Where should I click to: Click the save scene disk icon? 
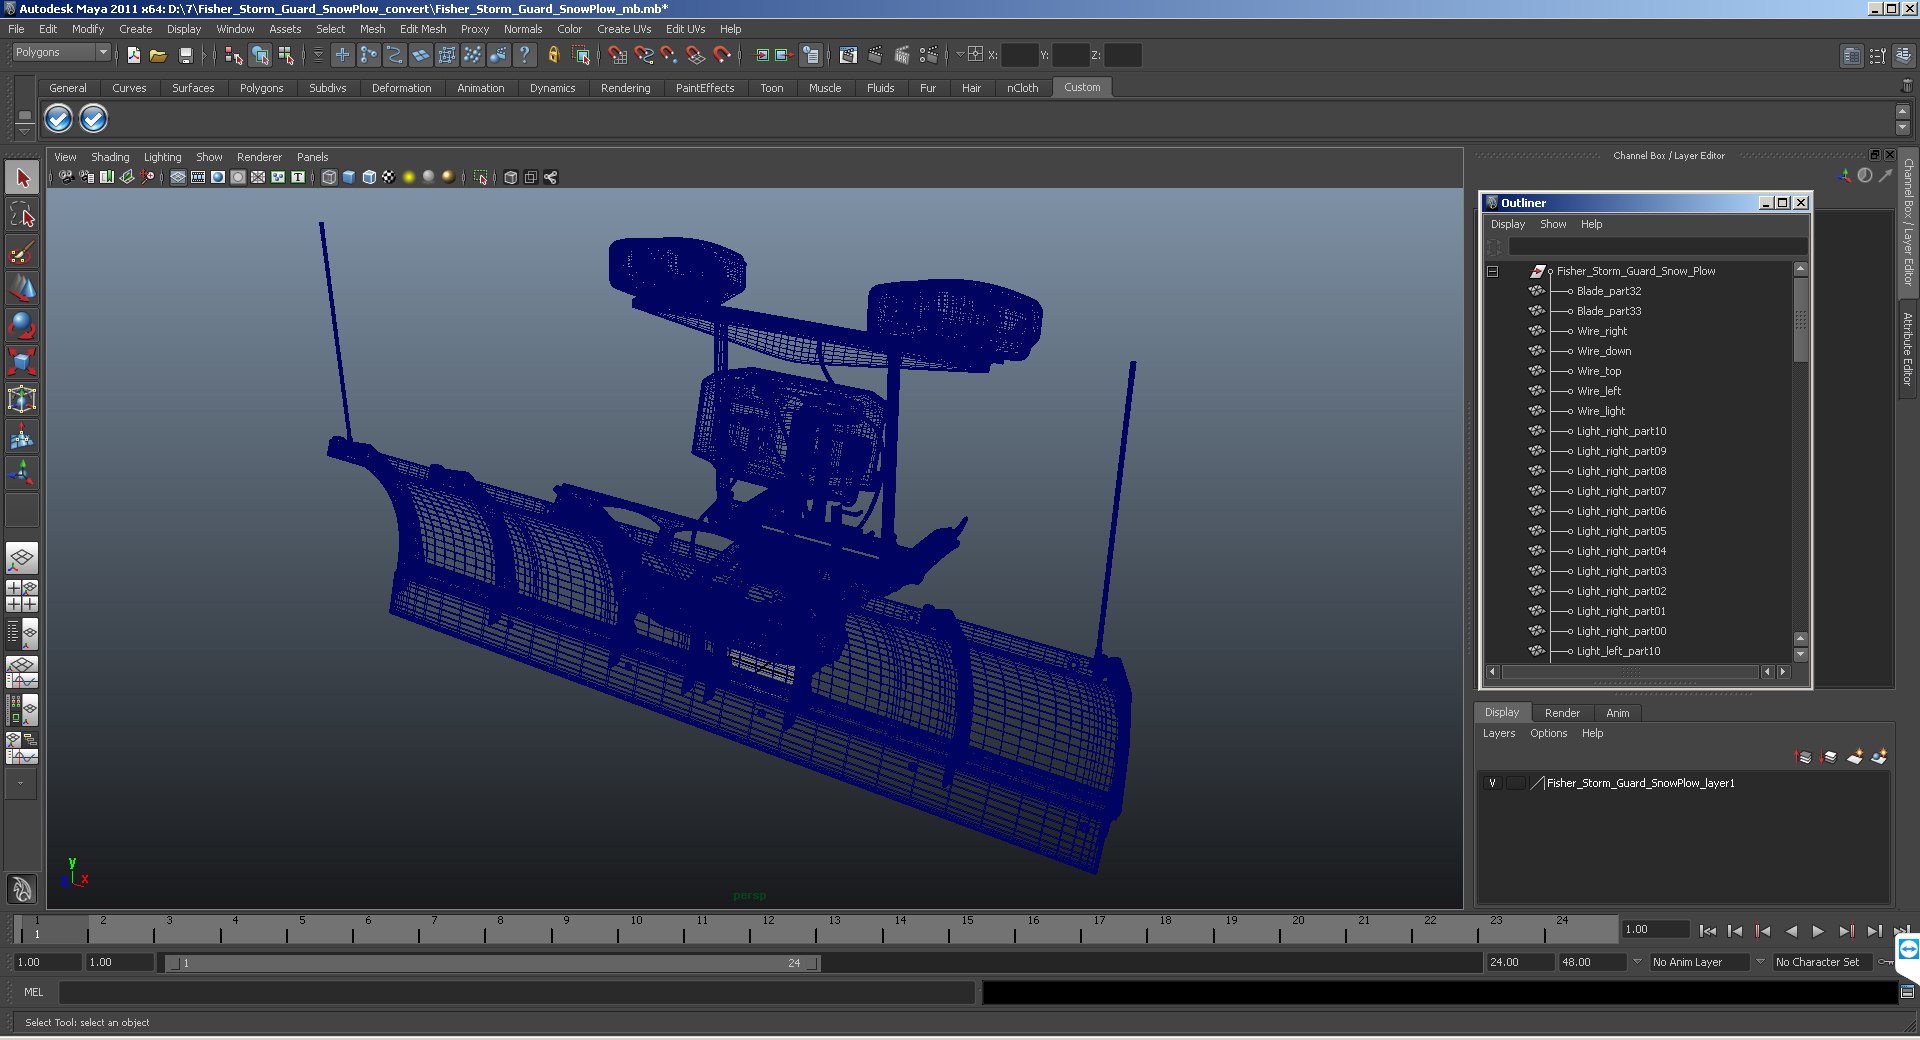pos(185,55)
